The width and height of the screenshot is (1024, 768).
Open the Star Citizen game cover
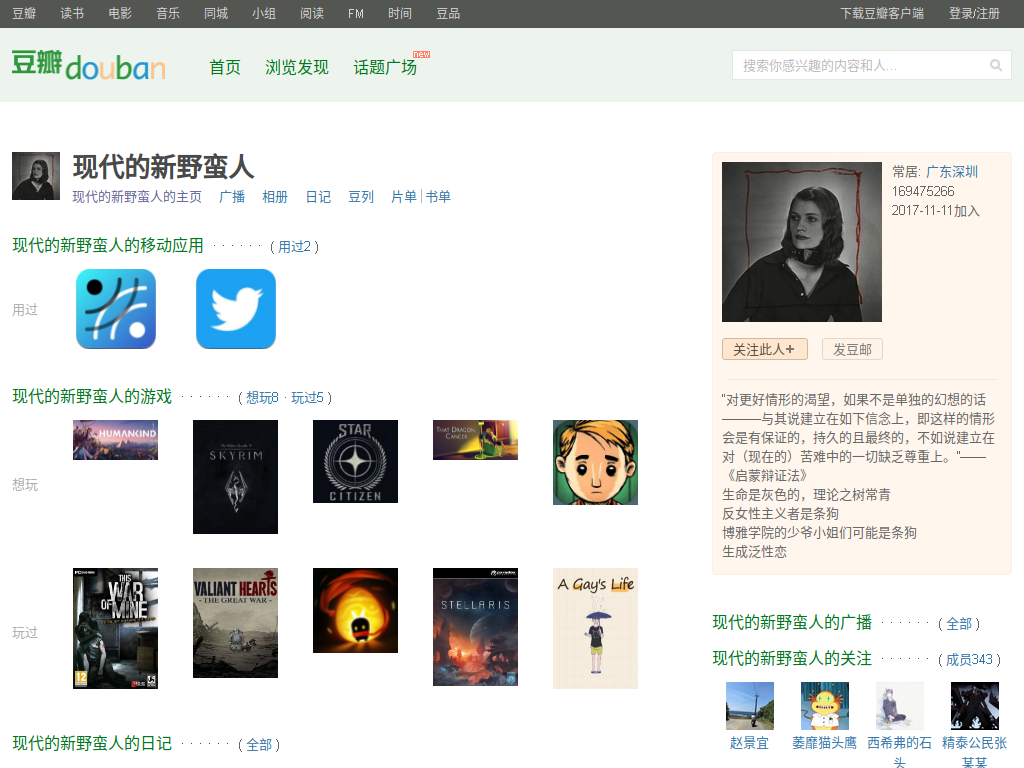(355, 462)
